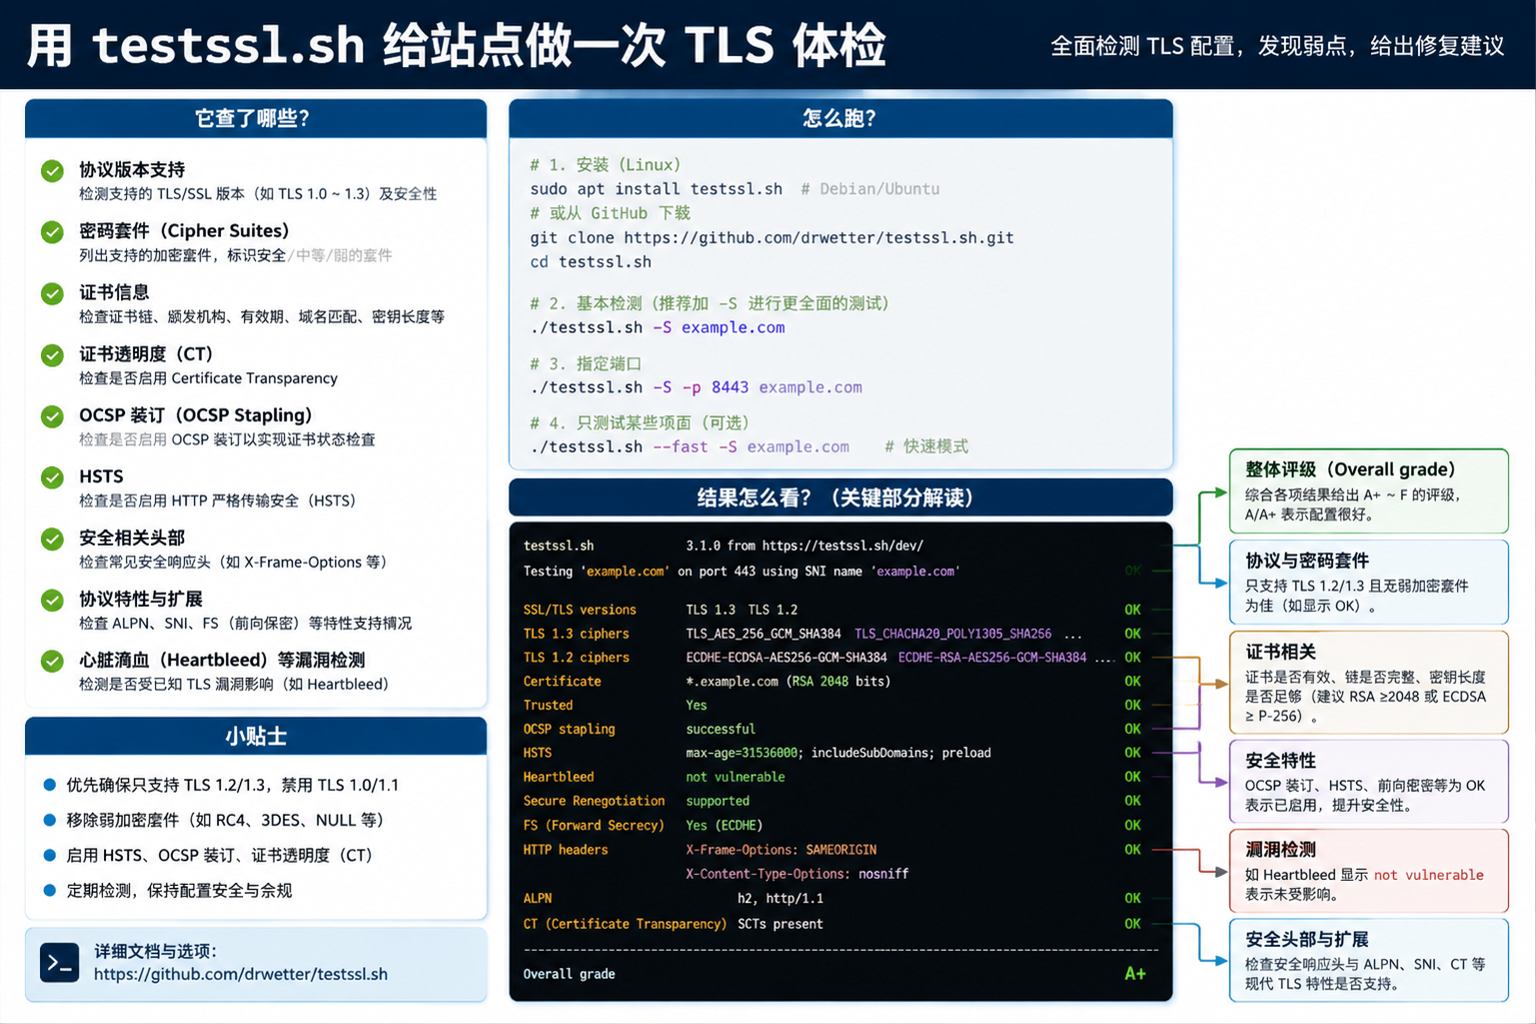Click the terminal prompt icon beside 详细文档与选项
This screenshot has height=1024, width=1536.
click(x=60, y=963)
